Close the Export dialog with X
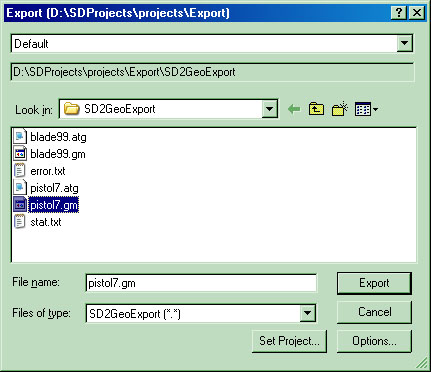 (x=417, y=13)
